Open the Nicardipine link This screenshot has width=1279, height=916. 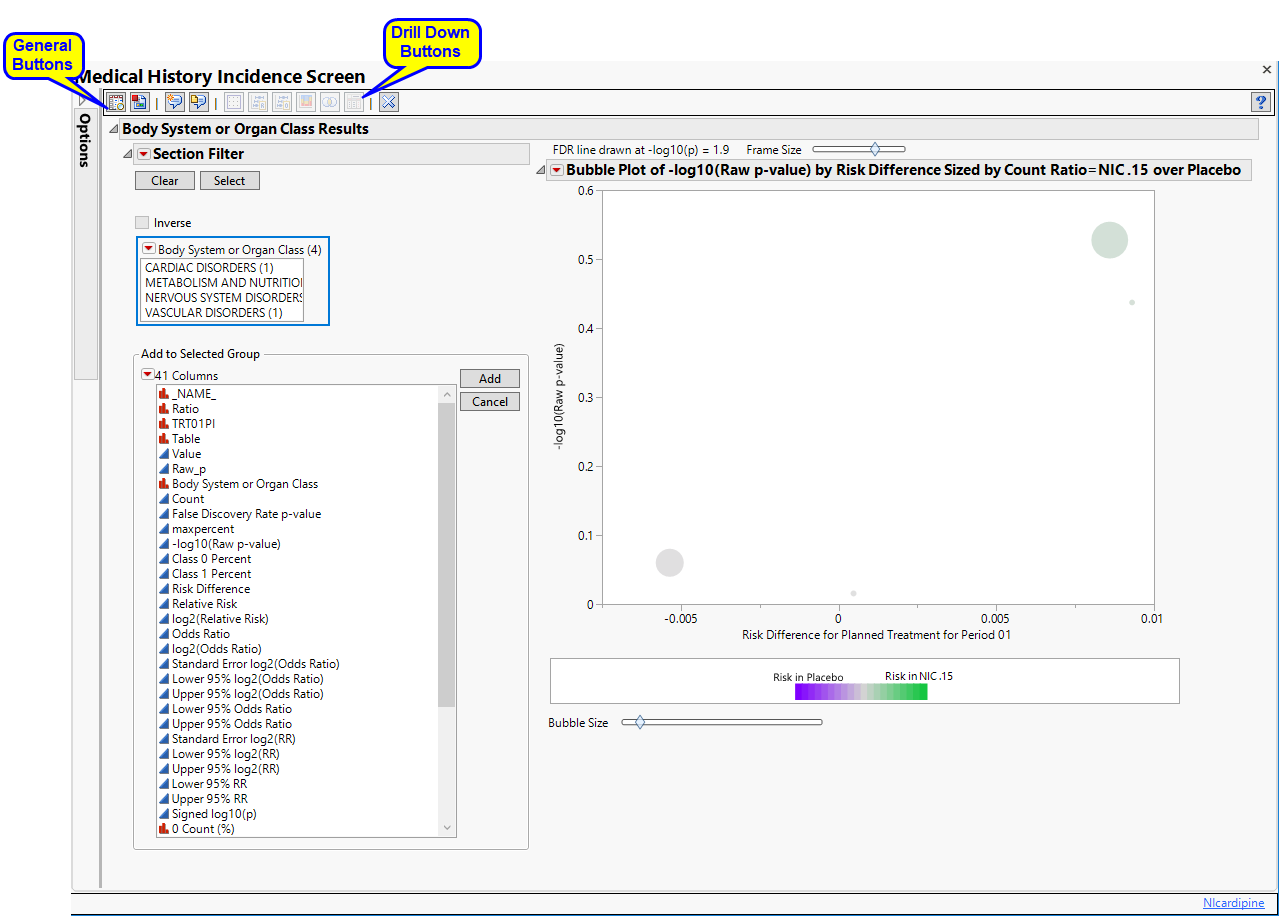pos(1233,903)
